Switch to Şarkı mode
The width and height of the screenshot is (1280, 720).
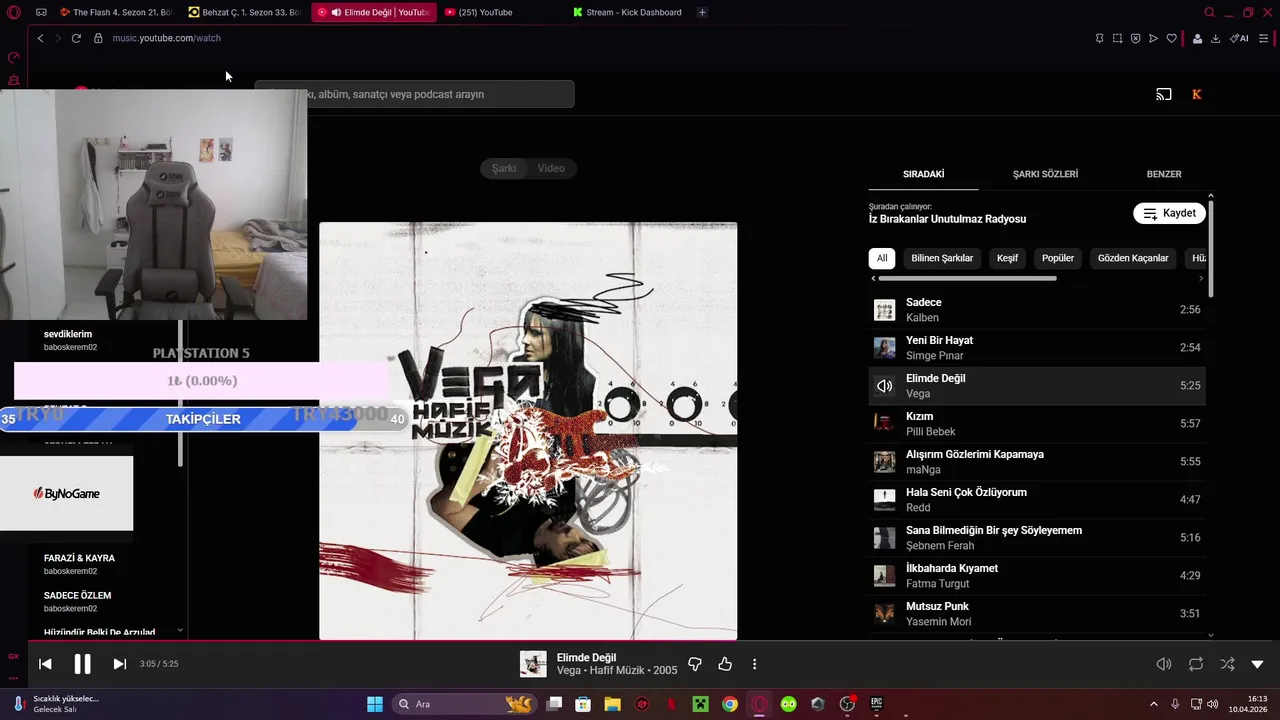[504, 168]
